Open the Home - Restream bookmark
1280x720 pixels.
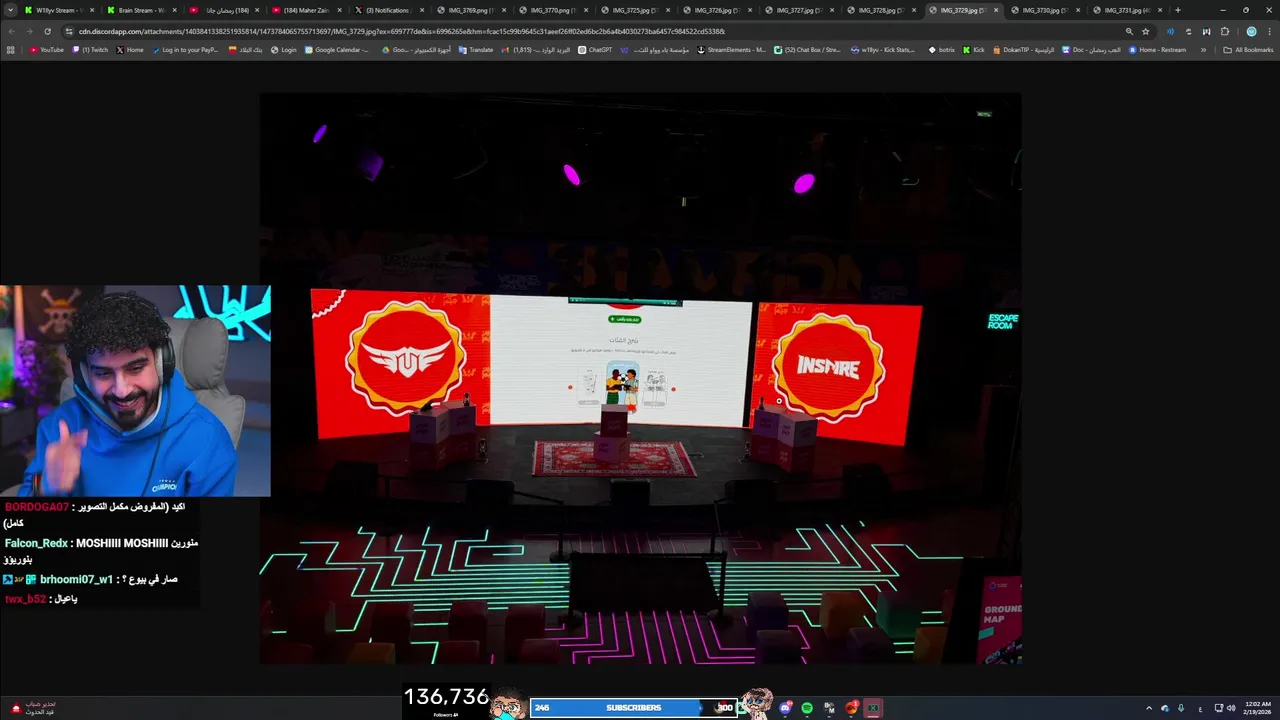click(1157, 50)
